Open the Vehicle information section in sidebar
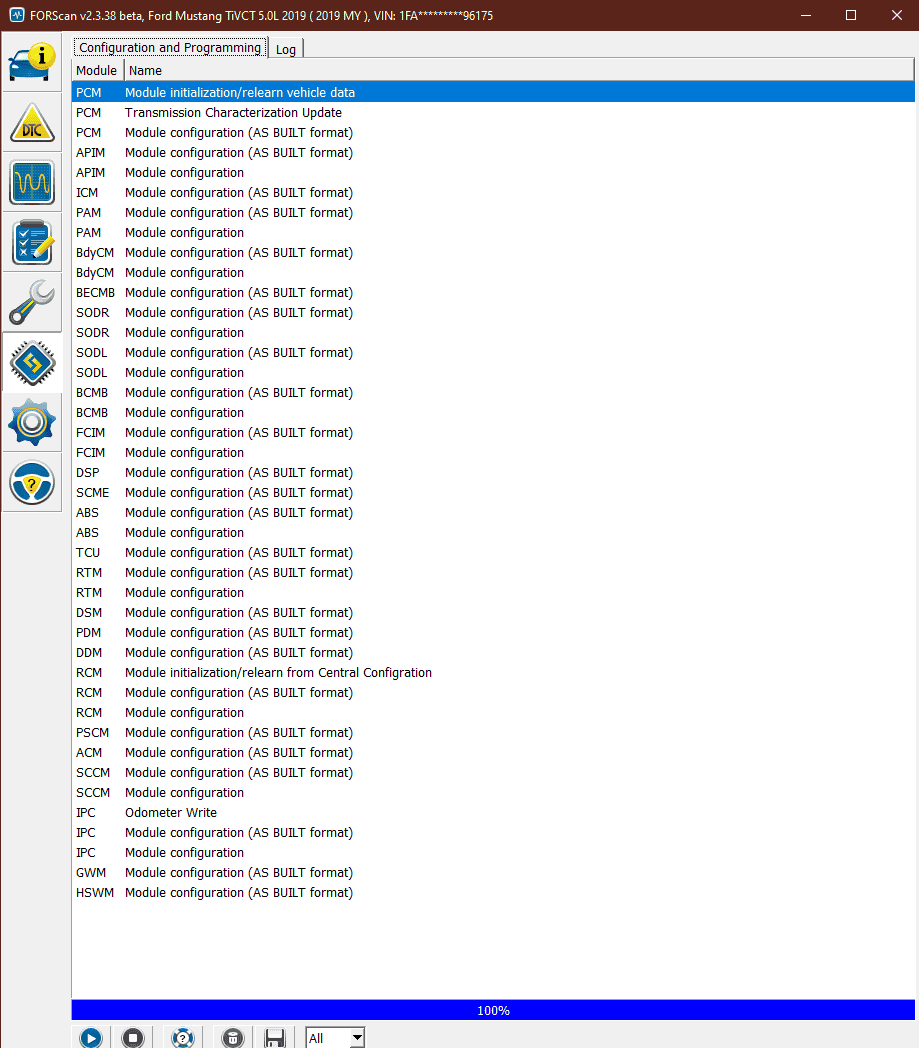Image resolution: width=919 pixels, height=1048 pixels. [31, 62]
